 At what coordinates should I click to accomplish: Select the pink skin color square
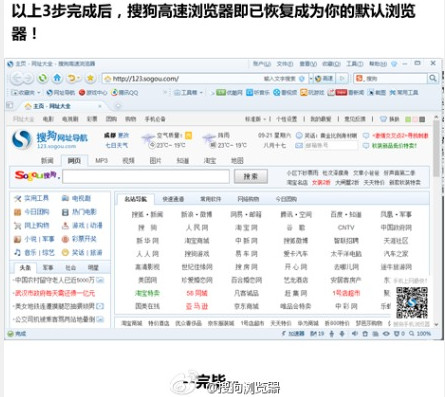pos(415,119)
